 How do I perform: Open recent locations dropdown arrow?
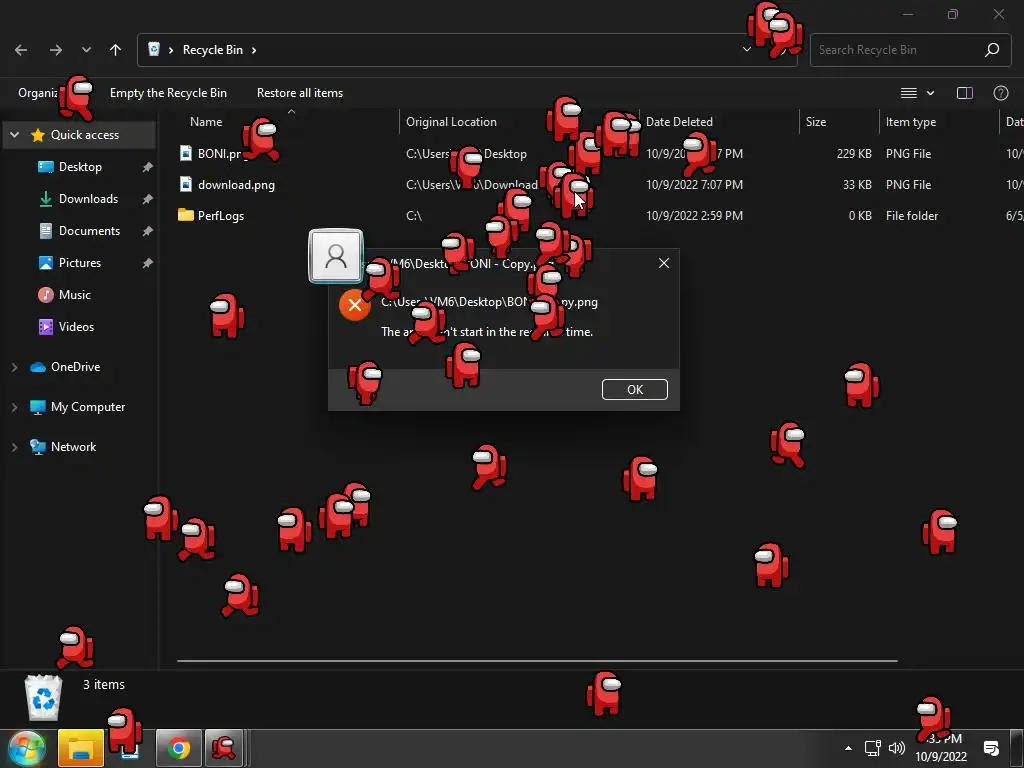pyautogui.click(x=86, y=50)
